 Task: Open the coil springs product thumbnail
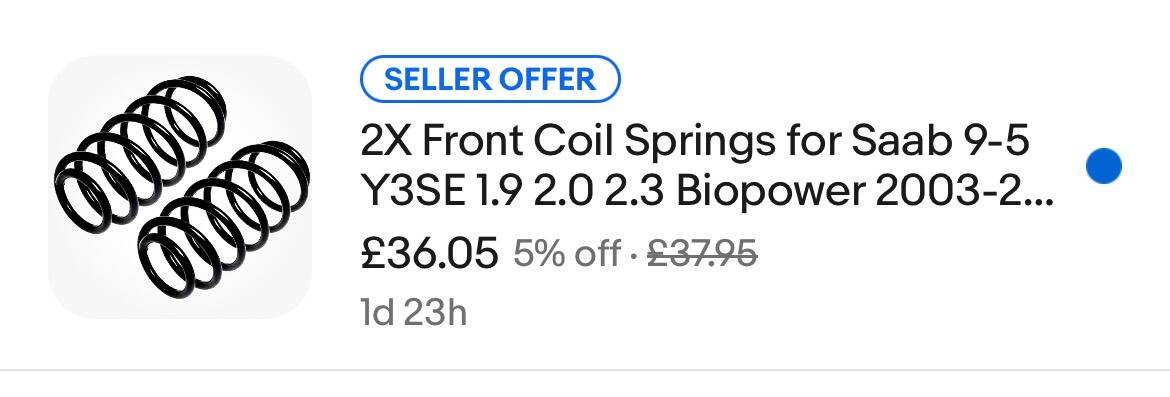click(180, 187)
